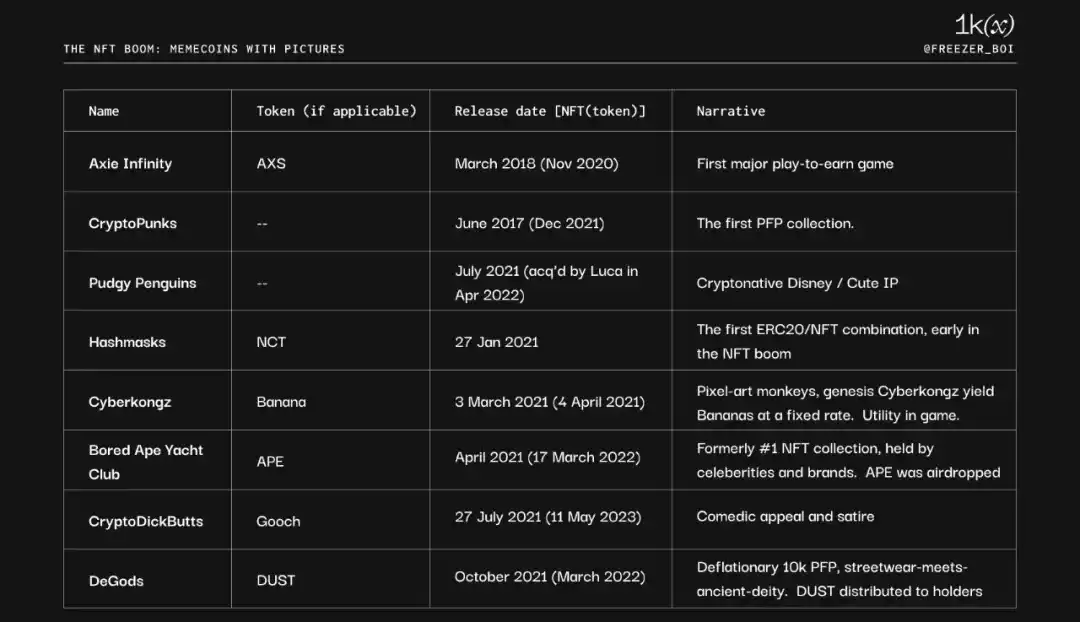The width and height of the screenshot is (1080, 622).
Task: Click the Banana token cell
Action: [281, 402]
